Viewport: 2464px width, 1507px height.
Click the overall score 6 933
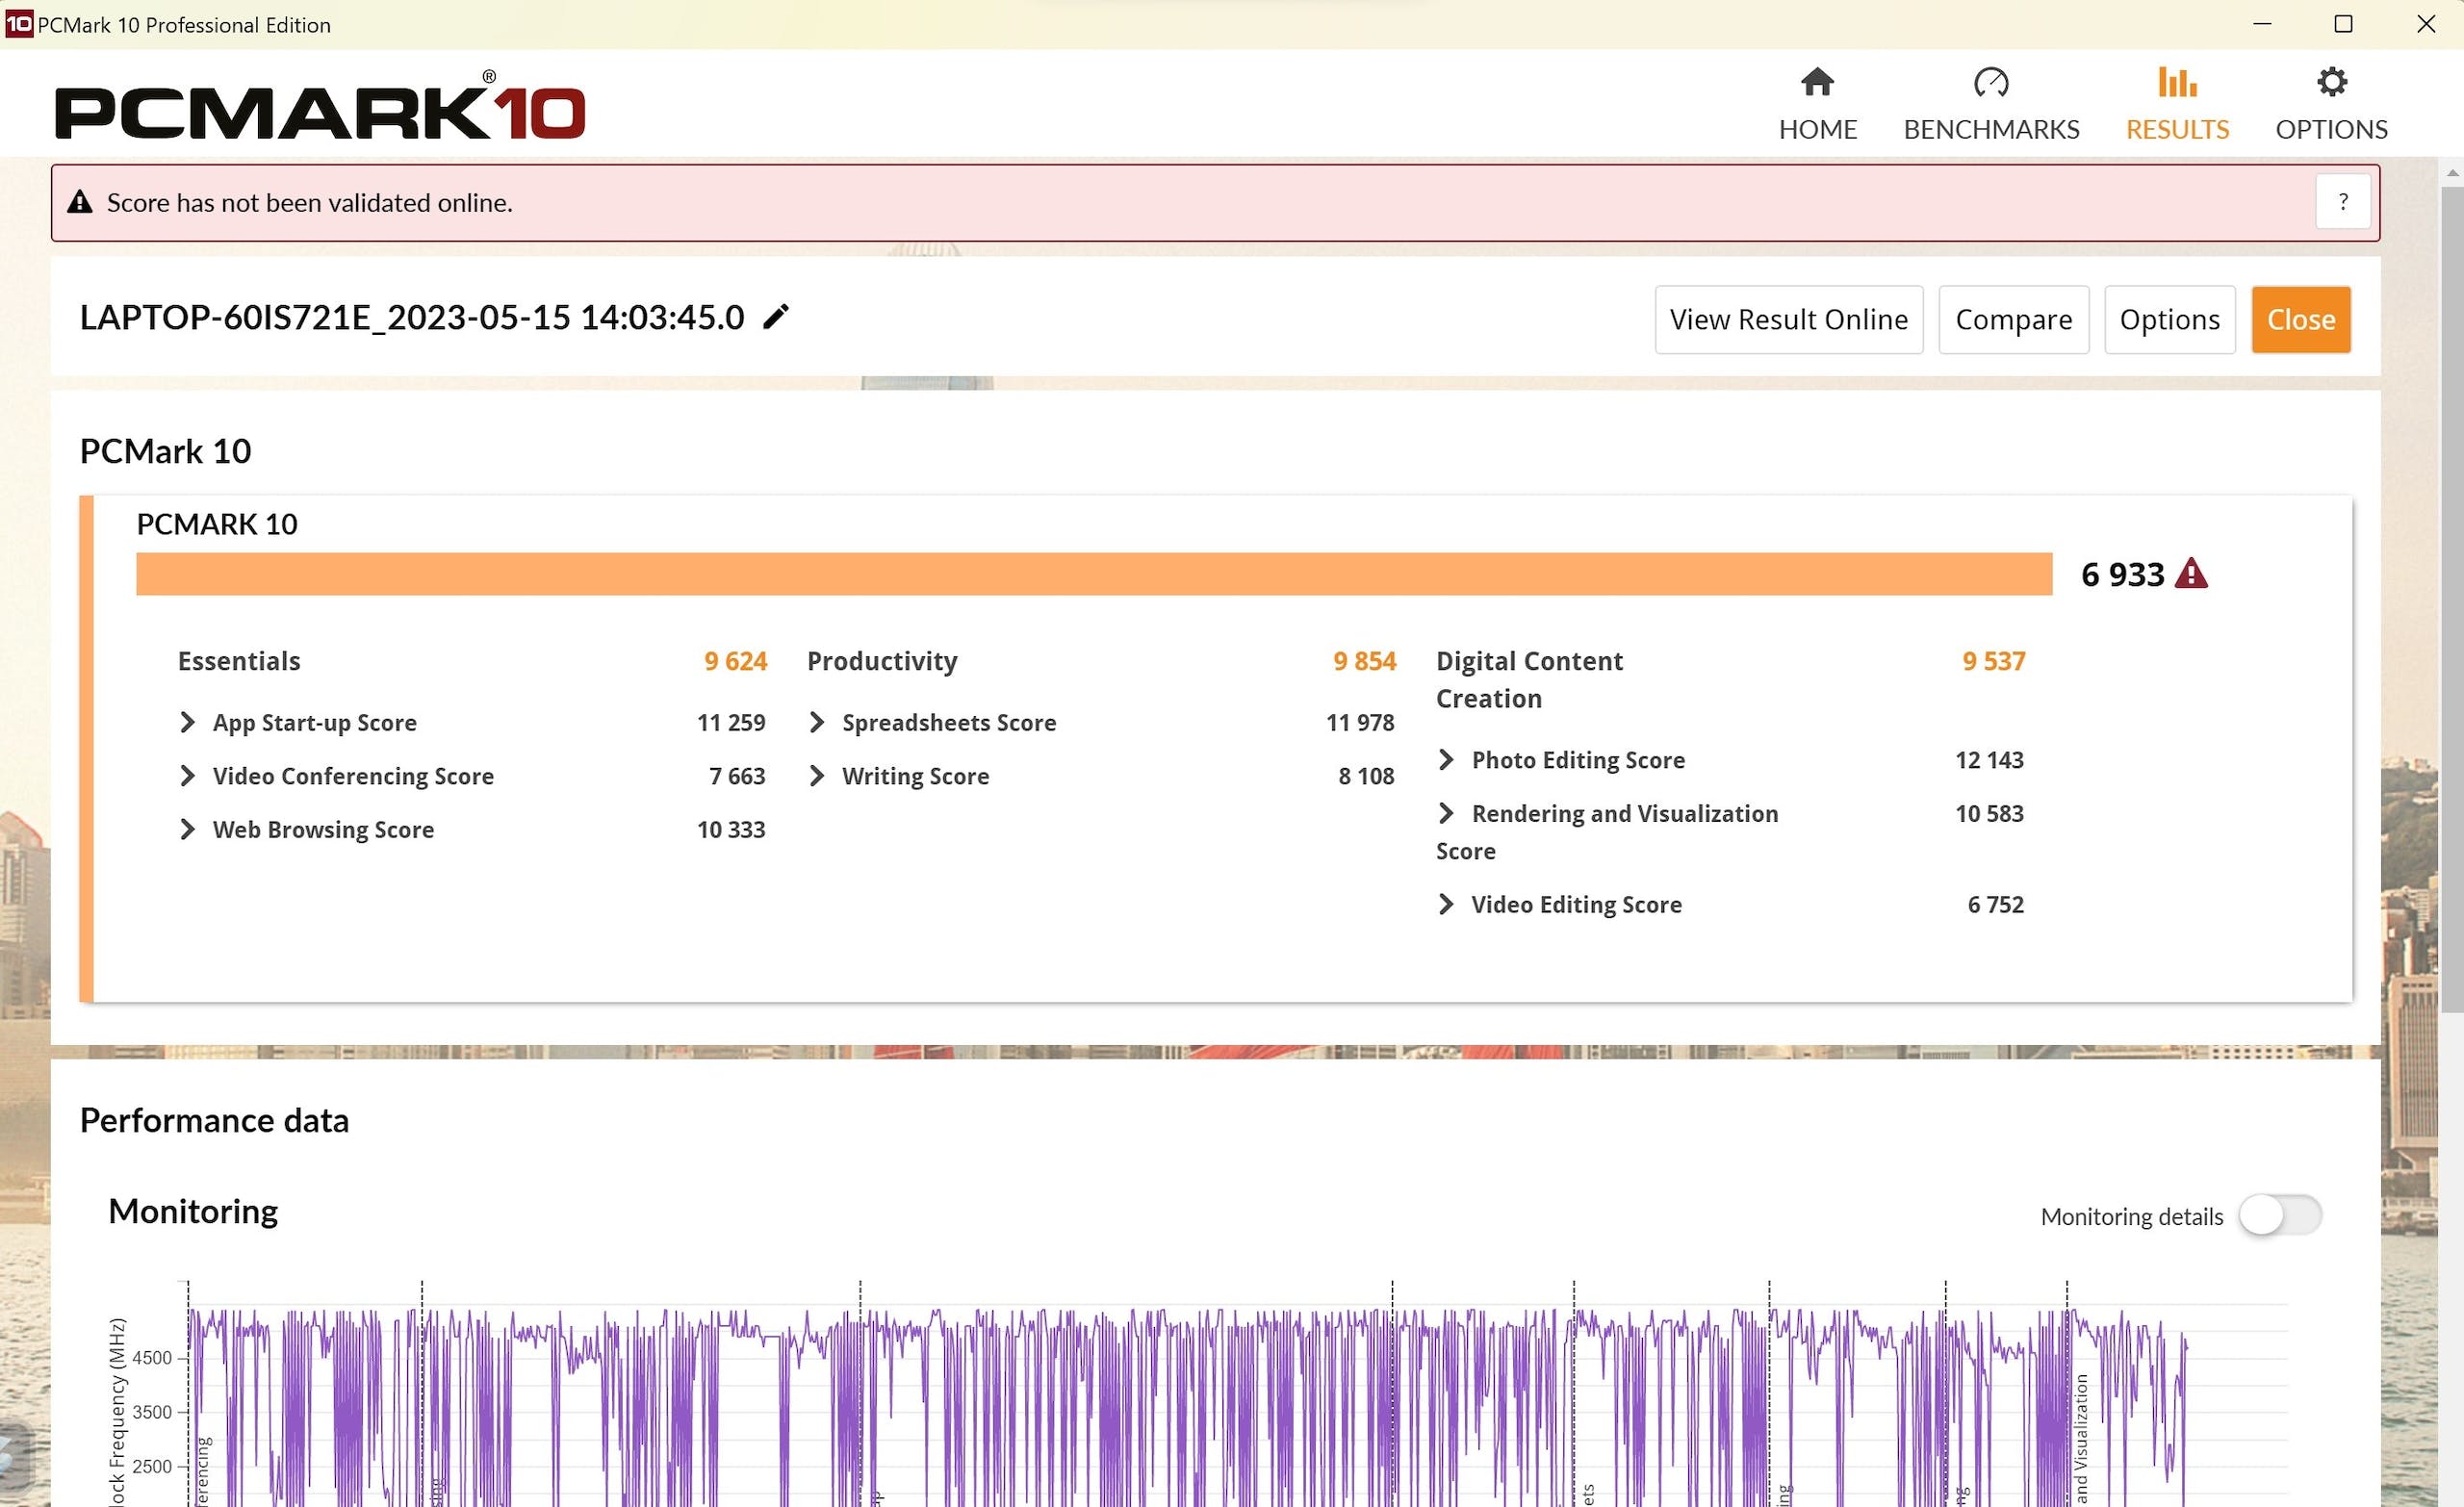(x=2122, y=574)
